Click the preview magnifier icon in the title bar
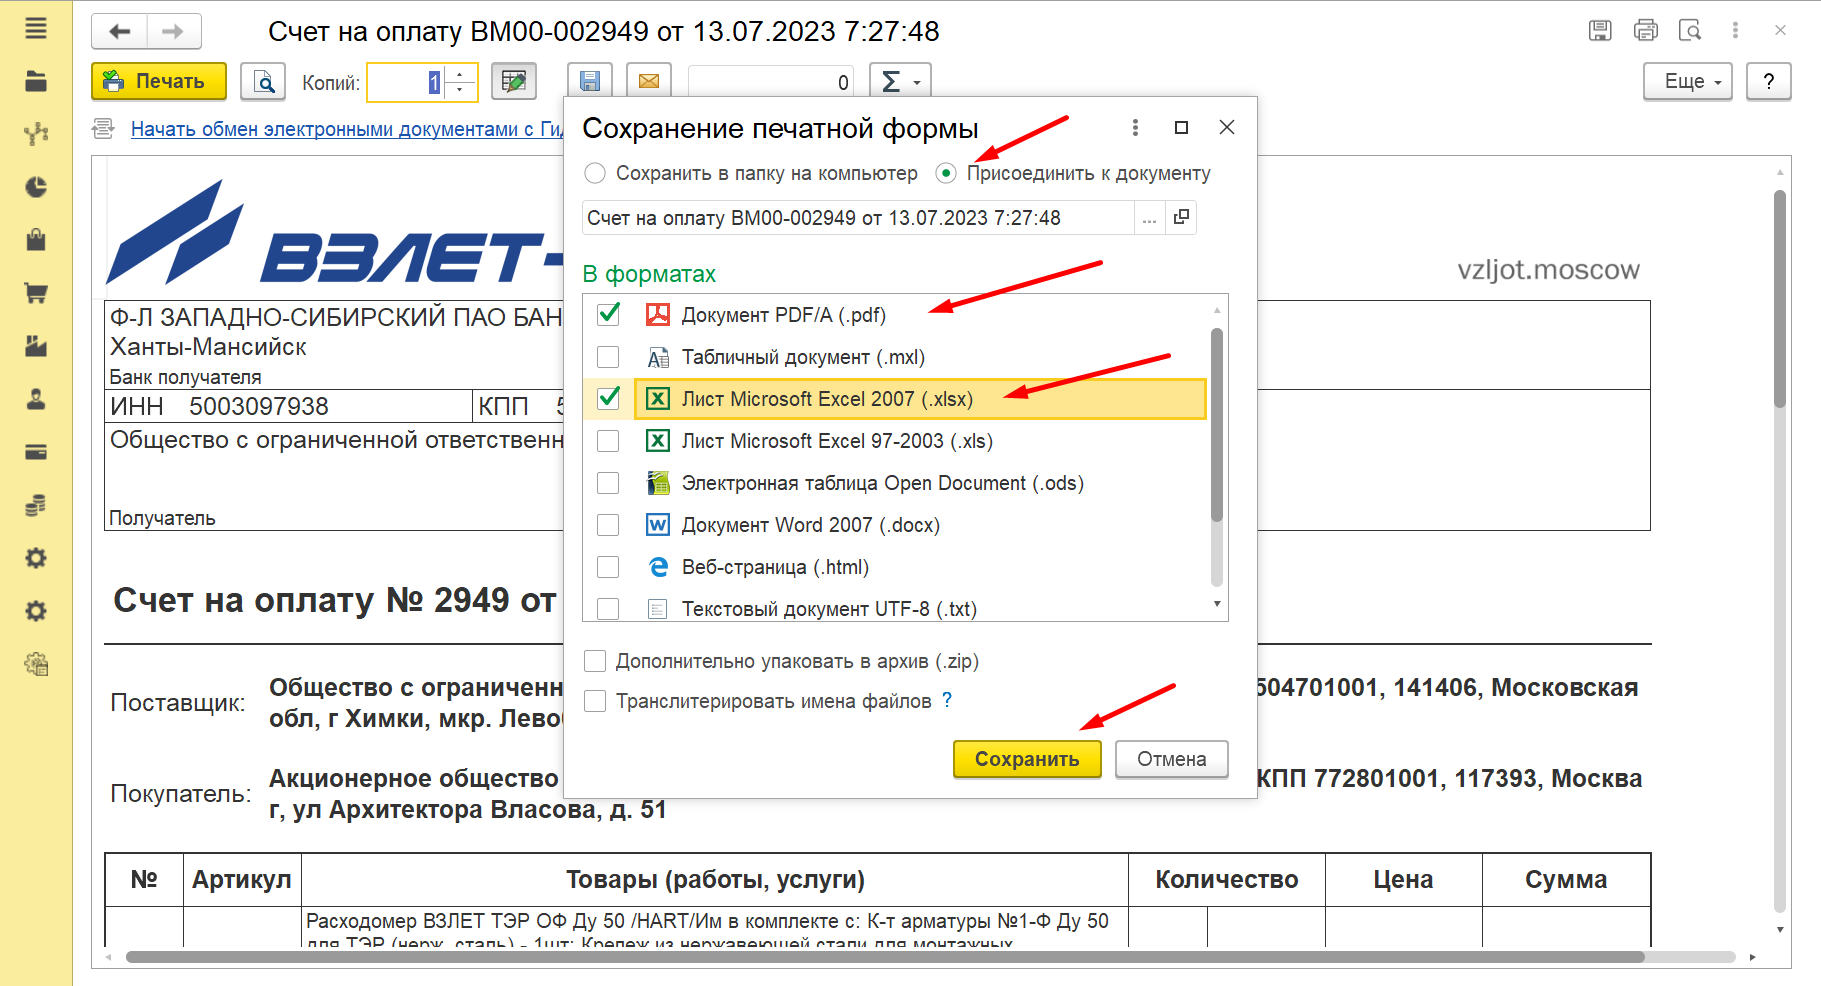The height and width of the screenshot is (986, 1821). tap(1690, 30)
